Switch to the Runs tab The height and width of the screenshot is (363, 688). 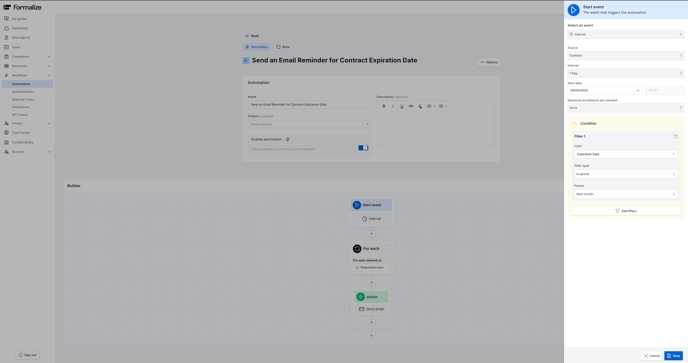[x=283, y=47]
